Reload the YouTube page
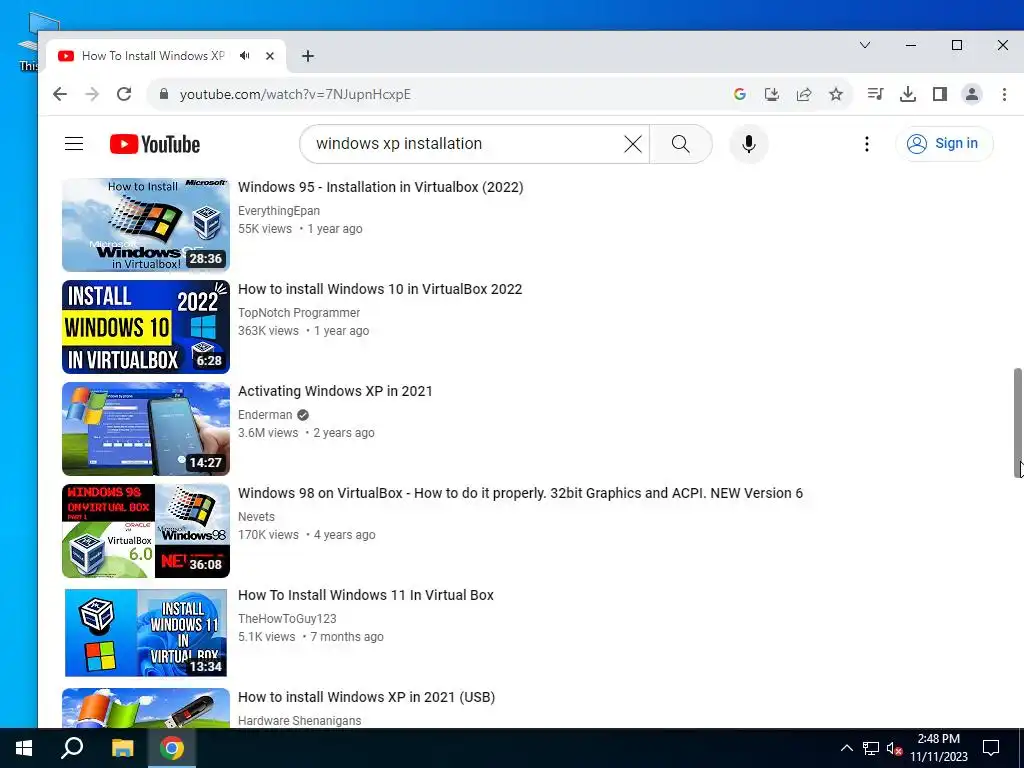This screenshot has height=768, width=1024. (x=124, y=94)
